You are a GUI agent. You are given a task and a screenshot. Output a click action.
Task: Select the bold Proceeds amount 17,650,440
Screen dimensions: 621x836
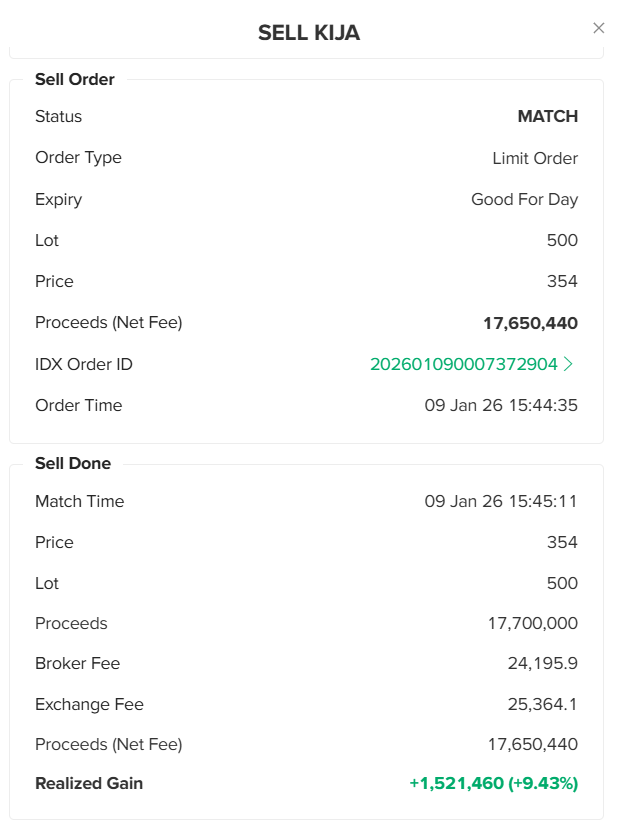click(x=530, y=323)
